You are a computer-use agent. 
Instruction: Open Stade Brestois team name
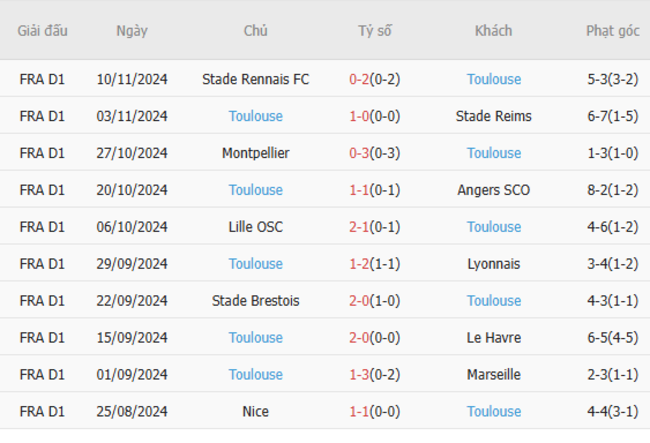click(x=255, y=300)
